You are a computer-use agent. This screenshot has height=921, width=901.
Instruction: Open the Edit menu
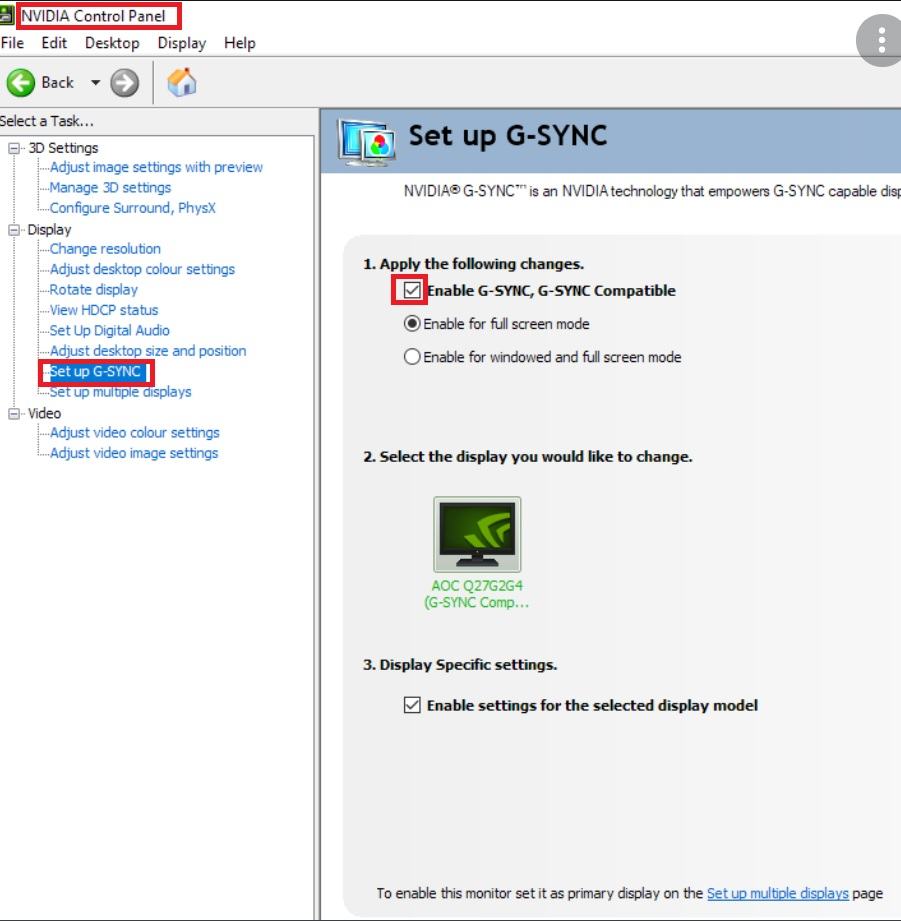(x=54, y=43)
